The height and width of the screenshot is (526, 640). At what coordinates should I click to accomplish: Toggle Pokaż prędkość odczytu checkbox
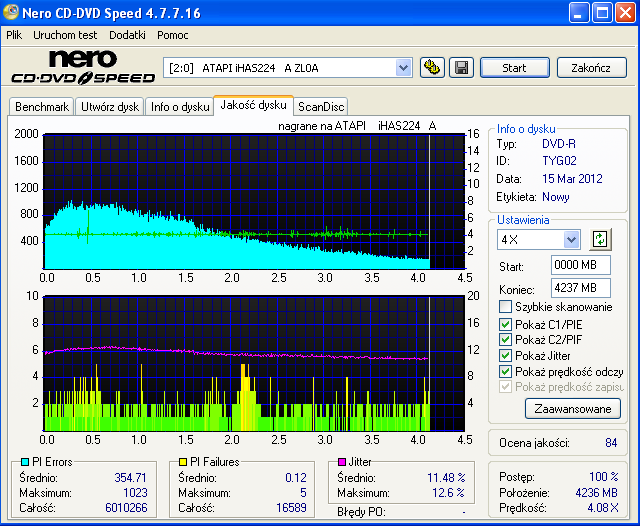pyautogui.click(x=505, y=371)
